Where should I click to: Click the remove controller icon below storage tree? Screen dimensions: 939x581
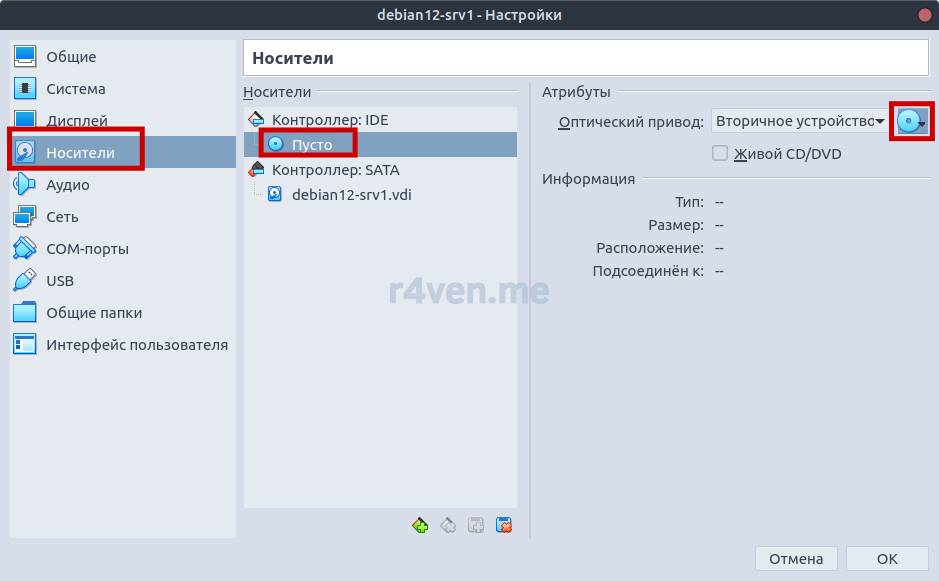[x=449, y=525]
